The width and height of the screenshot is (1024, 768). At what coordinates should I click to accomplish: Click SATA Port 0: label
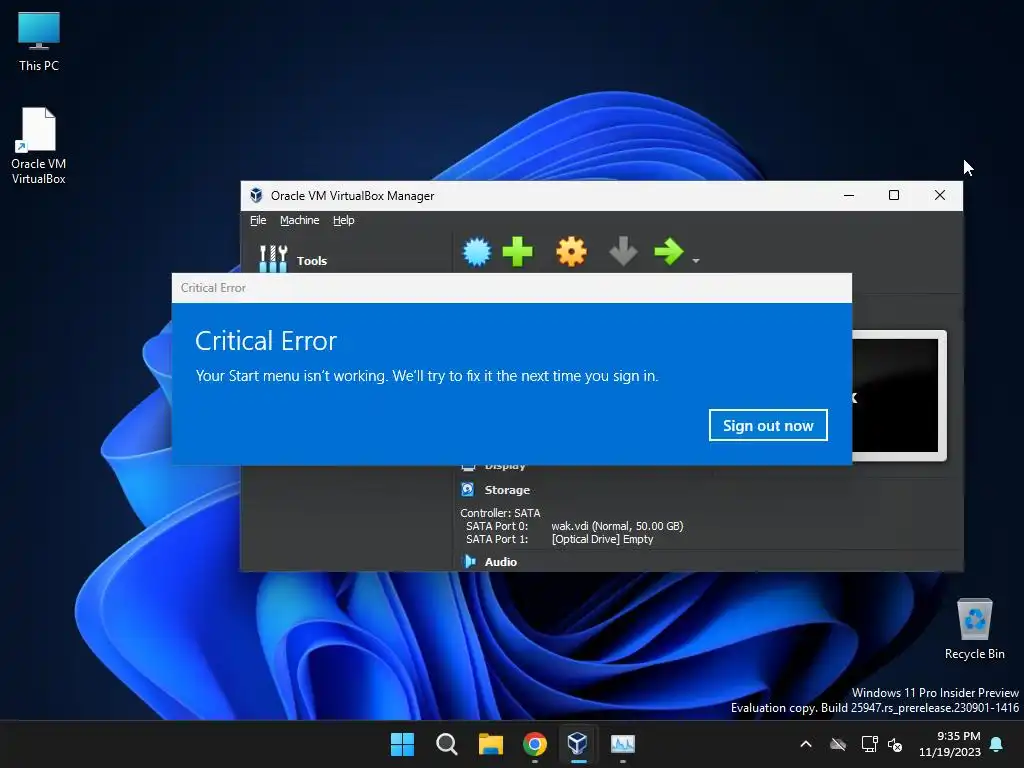(497, 526)
